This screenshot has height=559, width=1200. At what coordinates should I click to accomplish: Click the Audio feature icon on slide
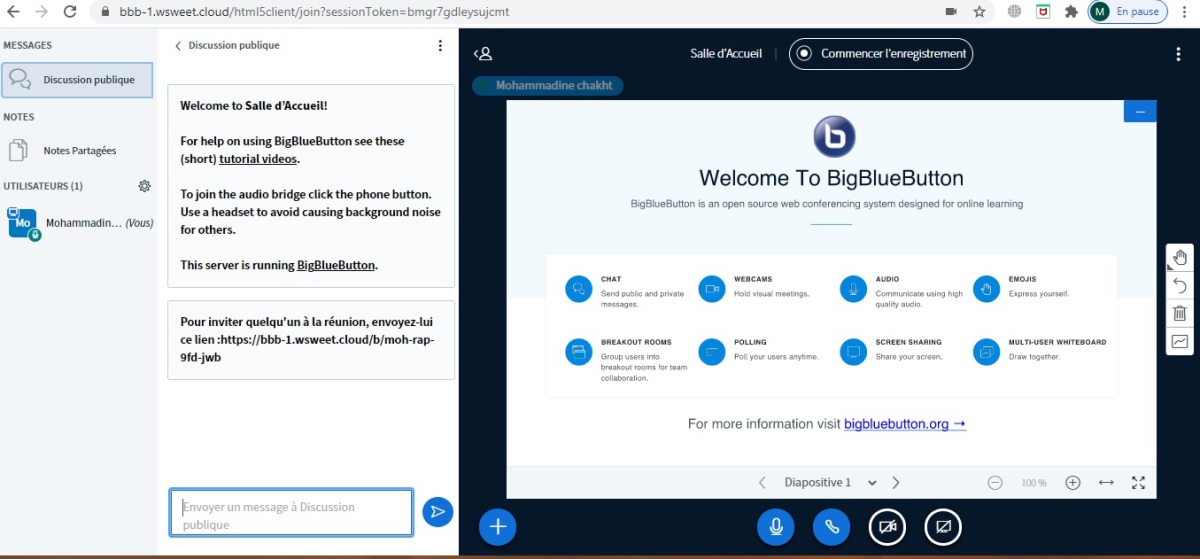pos(853,289)
